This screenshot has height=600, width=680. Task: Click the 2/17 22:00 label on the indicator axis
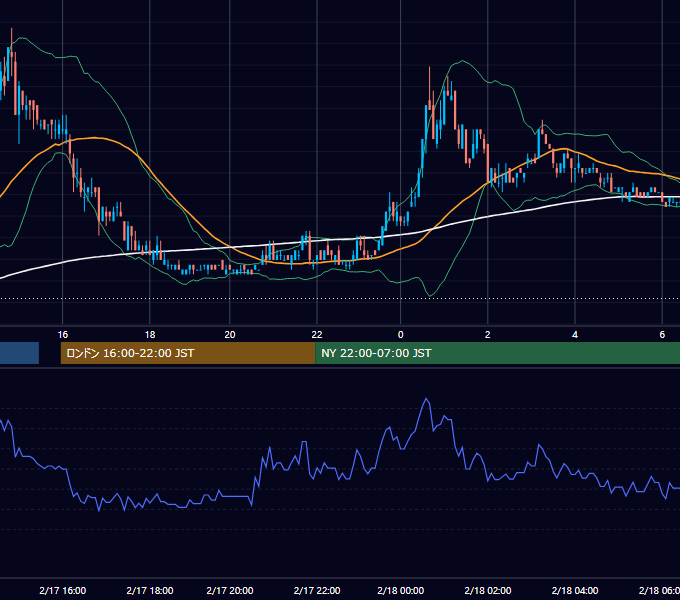[x=317, y=590]
